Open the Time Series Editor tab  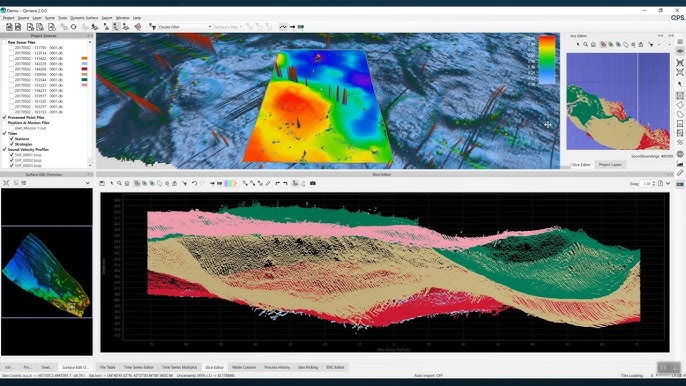point(138,367)
